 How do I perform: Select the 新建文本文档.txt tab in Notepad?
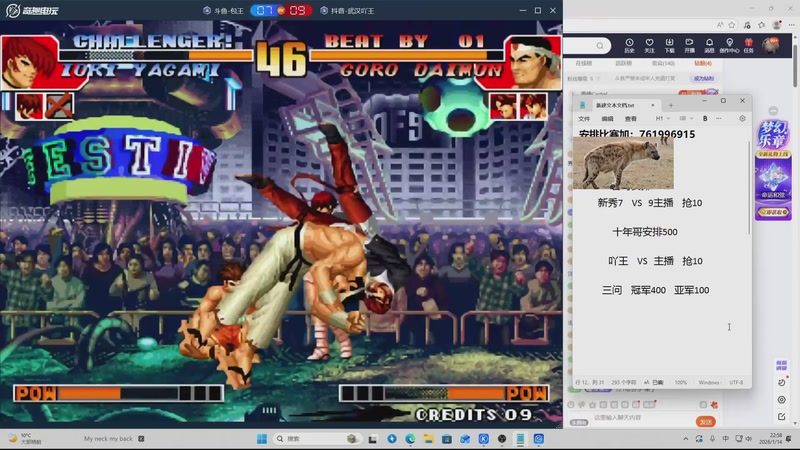(615, 105)
